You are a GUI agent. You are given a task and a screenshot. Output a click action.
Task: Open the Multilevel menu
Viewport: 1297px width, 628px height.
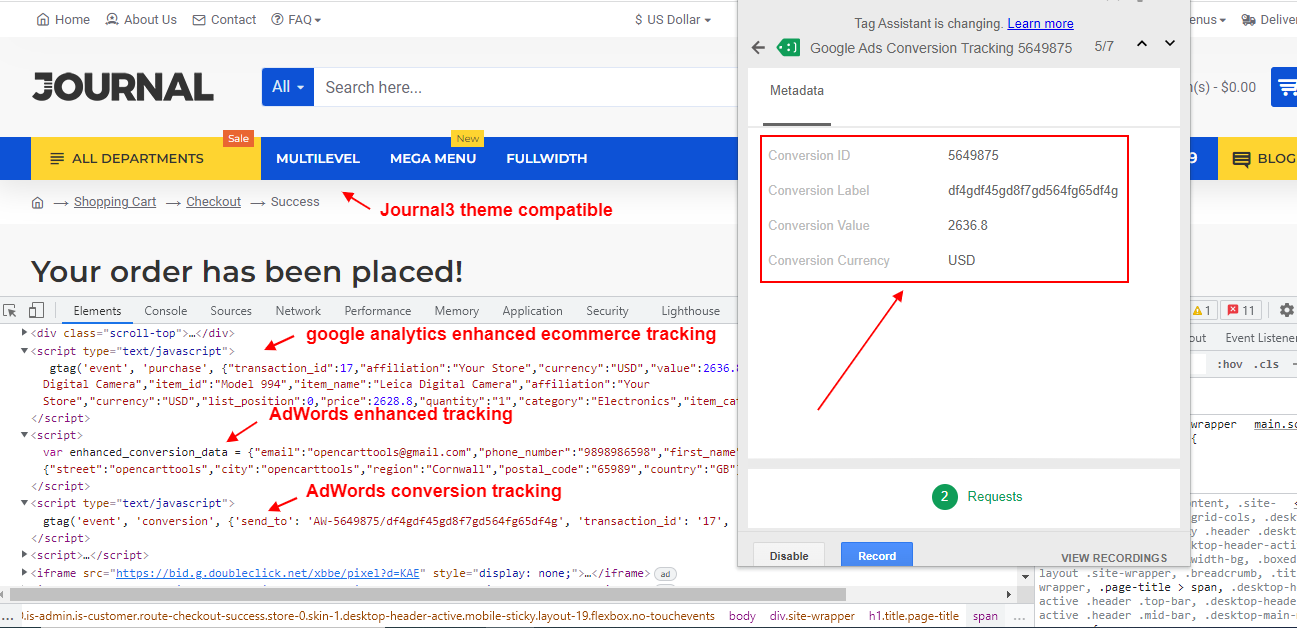click(318, 159)
